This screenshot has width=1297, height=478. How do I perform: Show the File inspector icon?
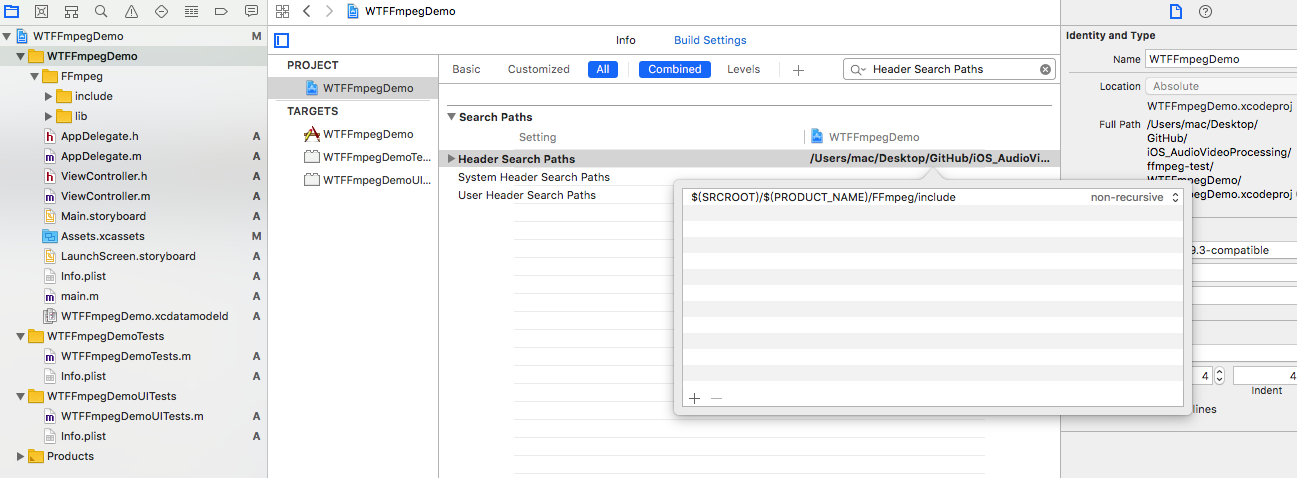point(1176,11)
